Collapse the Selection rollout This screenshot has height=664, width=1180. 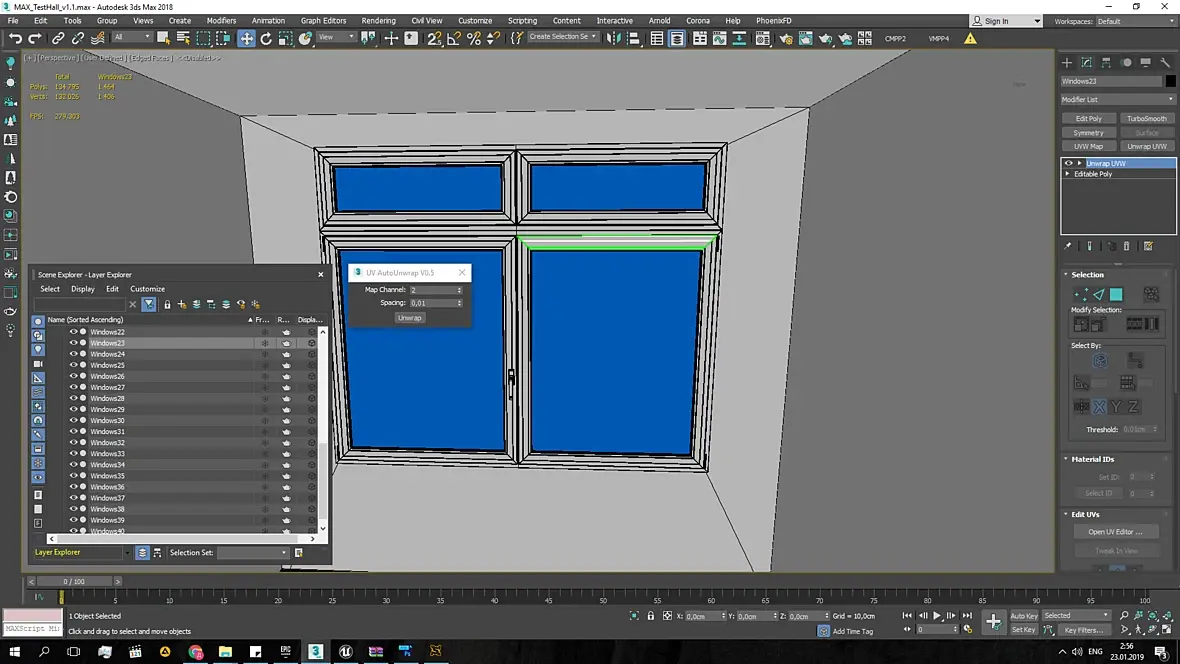pos(1087,274)
